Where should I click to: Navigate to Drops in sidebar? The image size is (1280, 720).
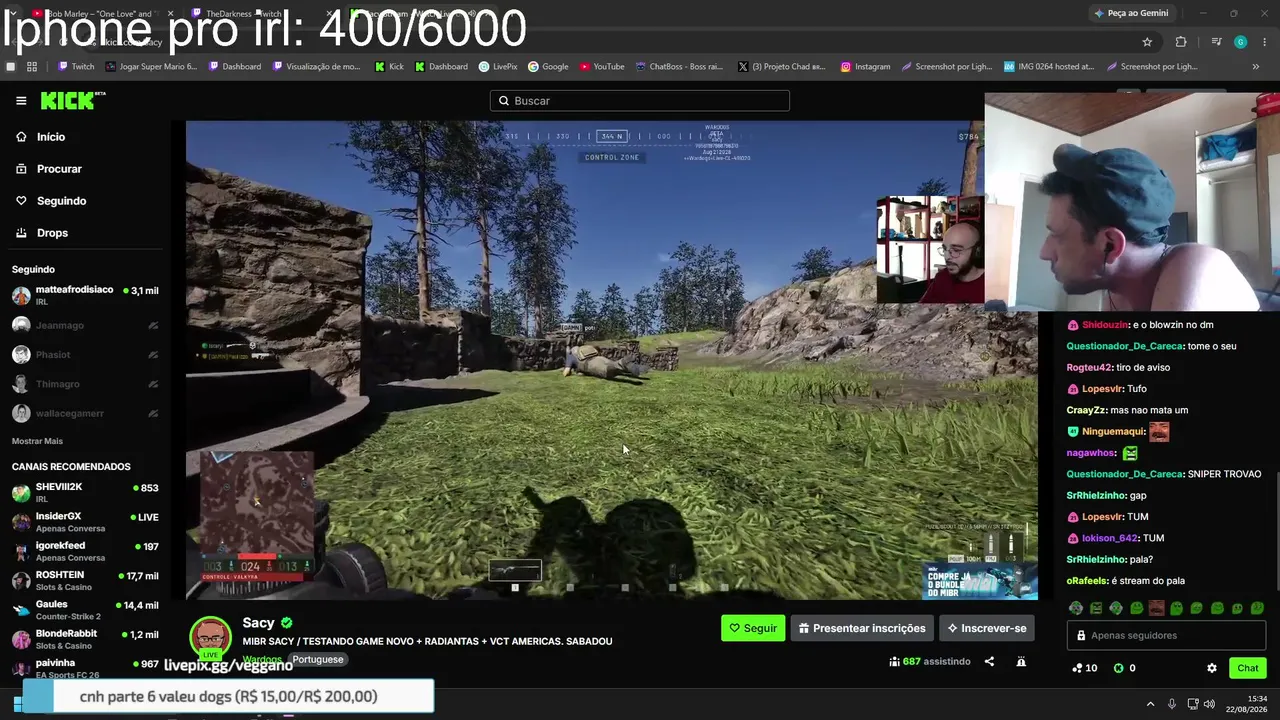[52, 233]
